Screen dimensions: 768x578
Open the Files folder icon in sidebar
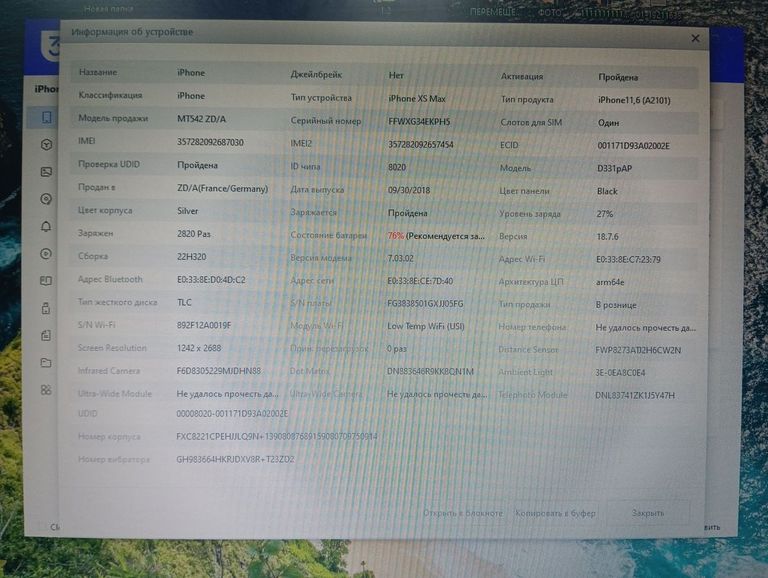point(46,335)
